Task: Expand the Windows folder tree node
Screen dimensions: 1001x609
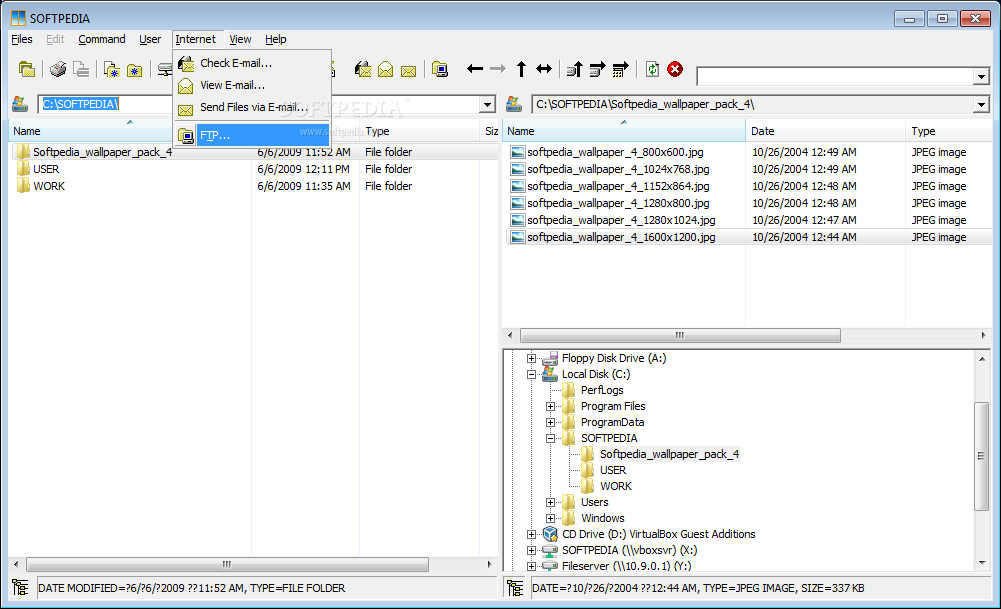Action: point(550,518)
